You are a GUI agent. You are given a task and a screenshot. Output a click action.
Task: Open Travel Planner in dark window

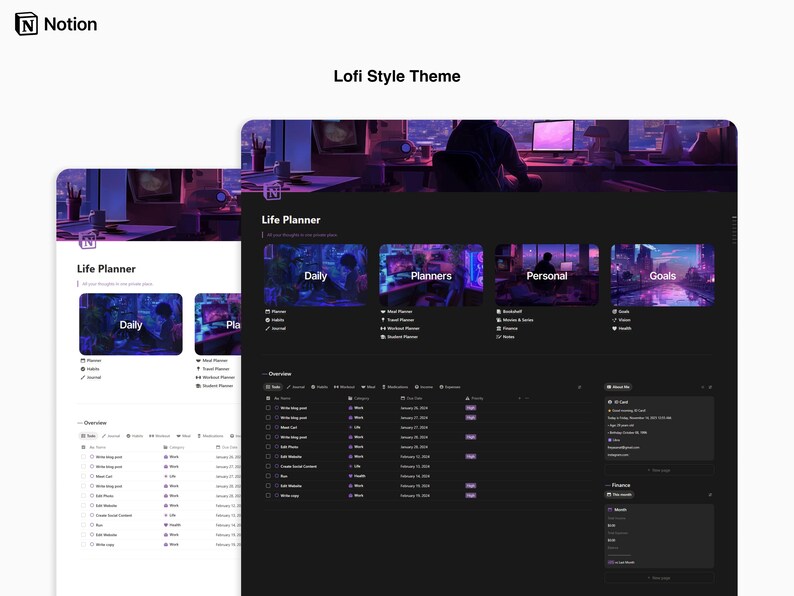[398, 320]
